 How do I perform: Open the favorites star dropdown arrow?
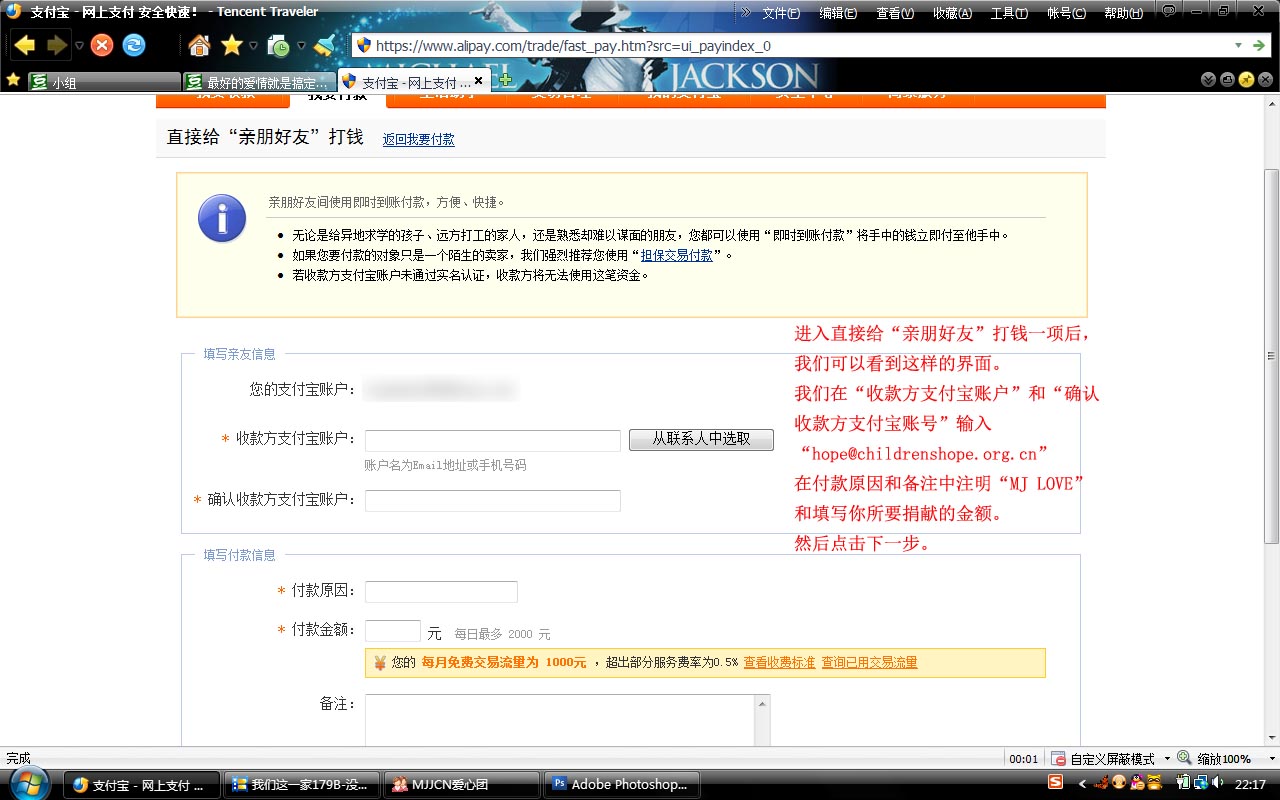click(252, 45)
